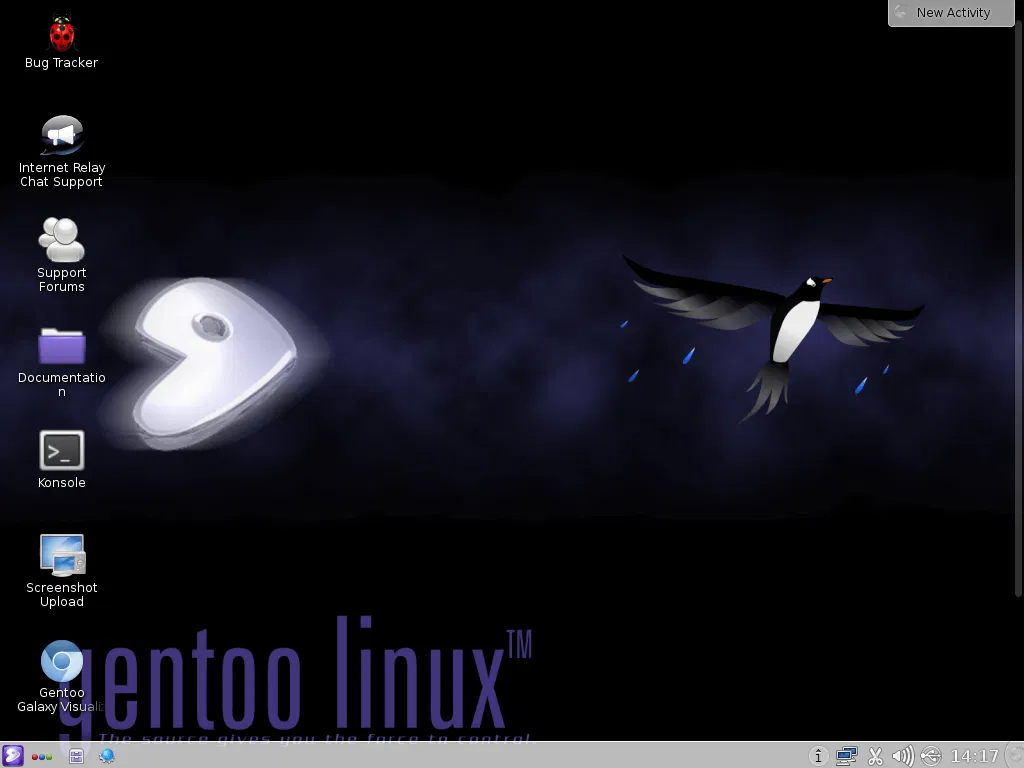Click the clock showing 14:17
Image resolution: width=1024 pixels, height=768 pixels.
tap(974, 756)
